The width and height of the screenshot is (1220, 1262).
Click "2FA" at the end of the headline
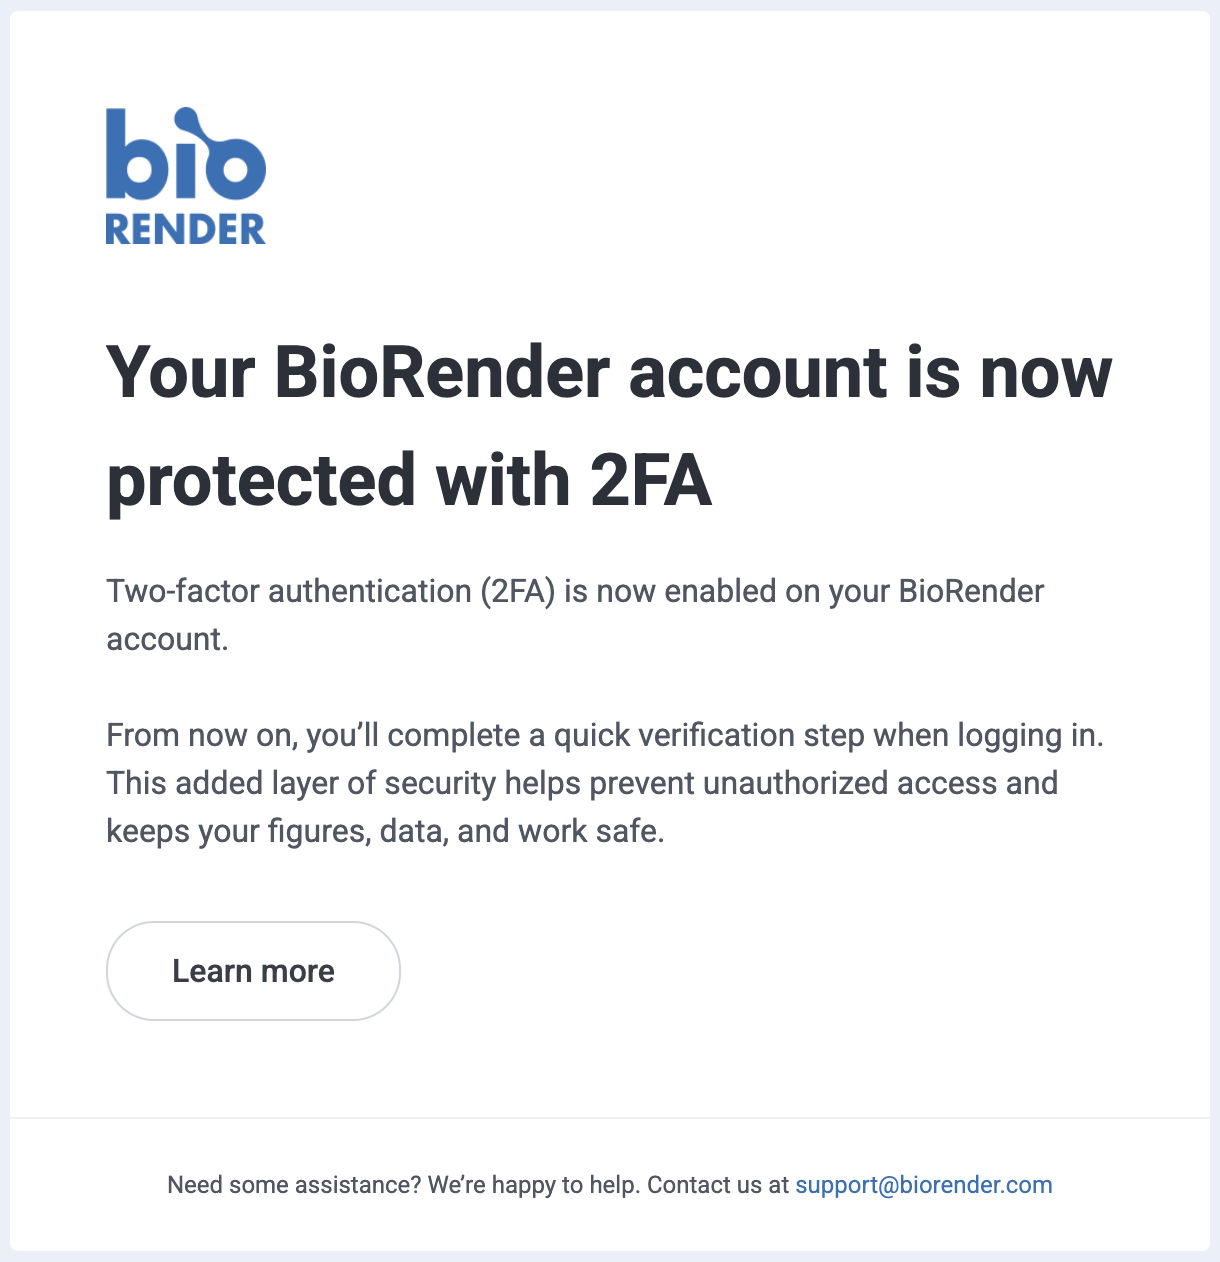pyautogui.click(x=650, y=481)
